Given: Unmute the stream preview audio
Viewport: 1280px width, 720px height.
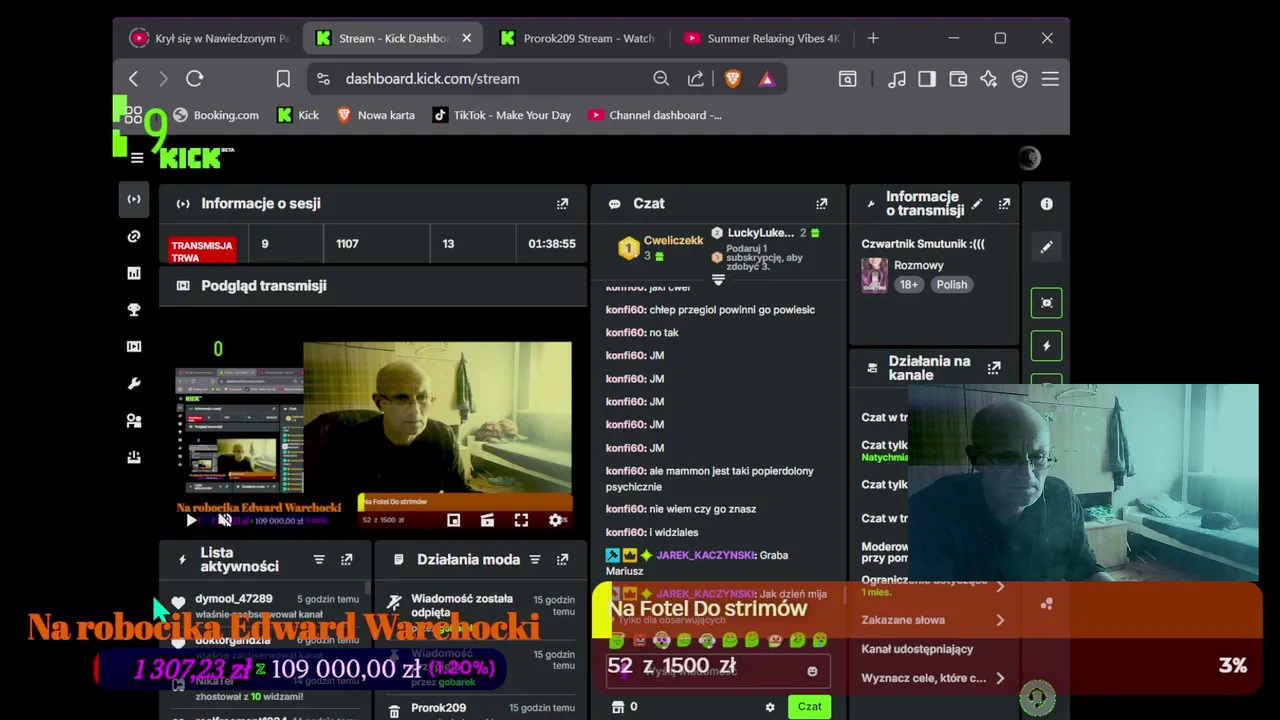Looking at the screenshot, I should pos(225,520).
